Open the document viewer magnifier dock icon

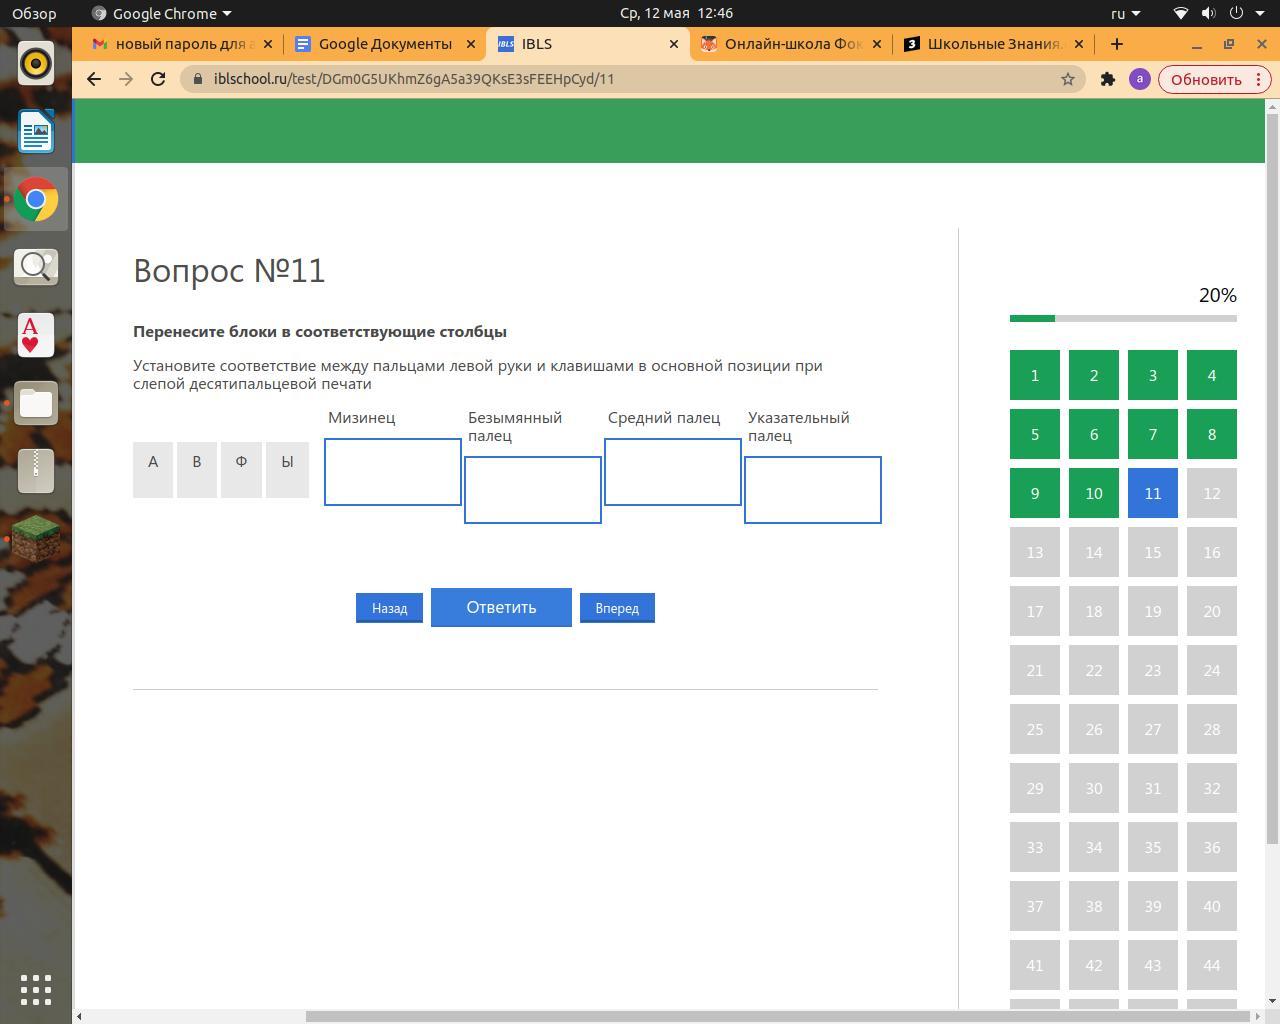coord(36,267)
